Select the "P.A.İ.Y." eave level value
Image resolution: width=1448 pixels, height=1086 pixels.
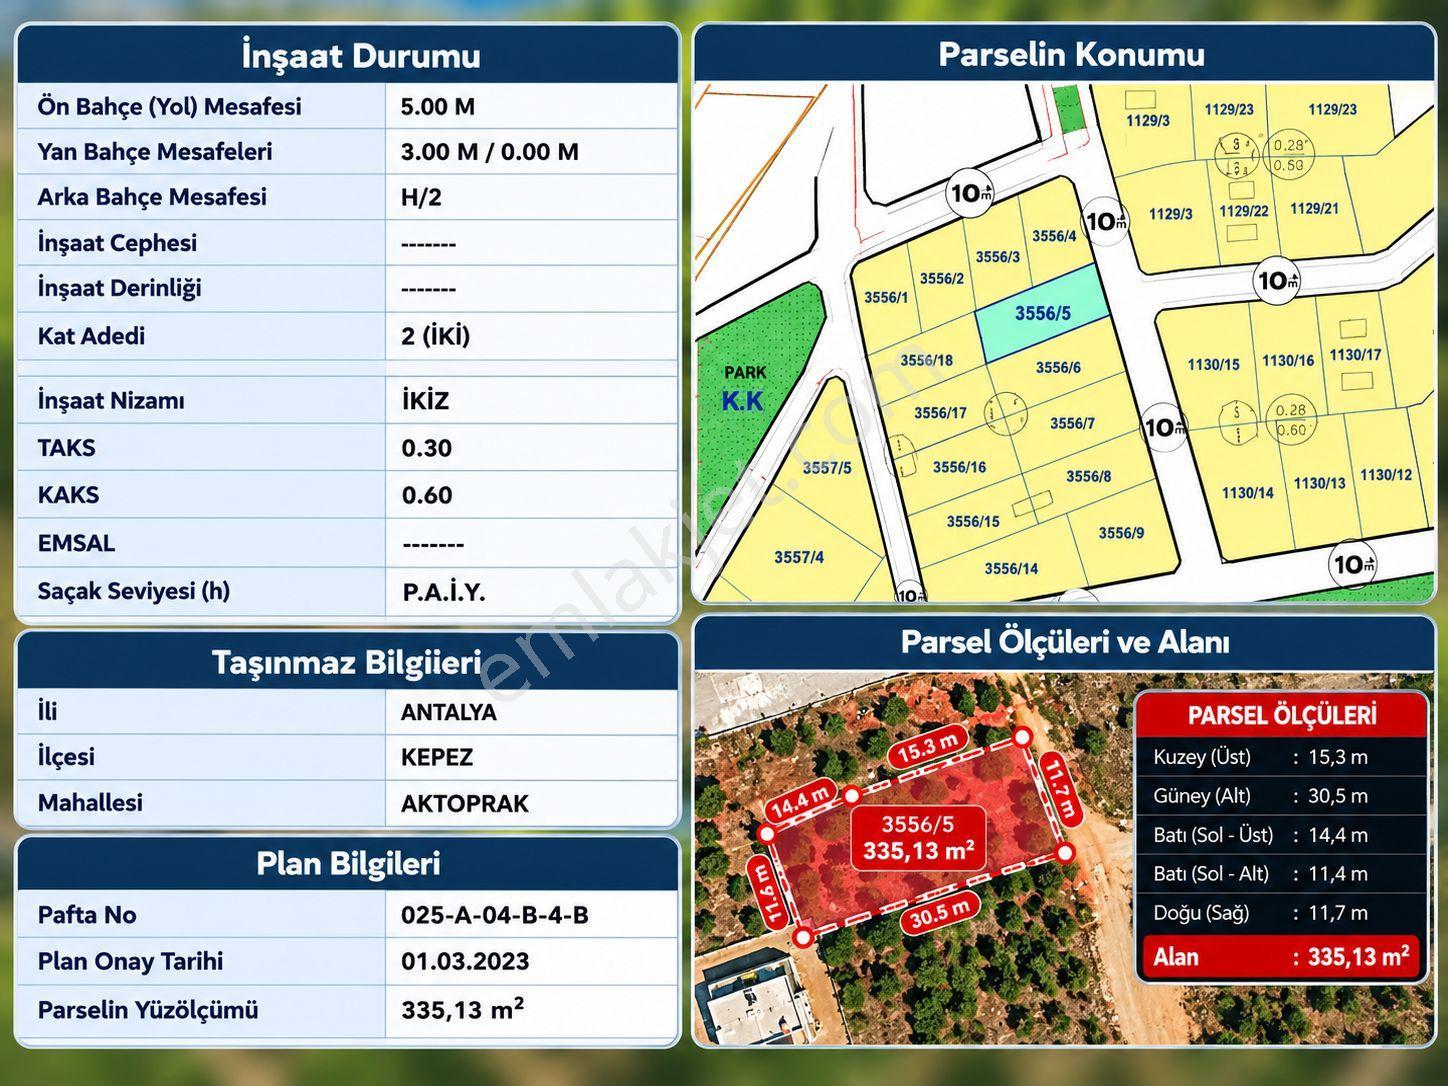click(443, 592)
